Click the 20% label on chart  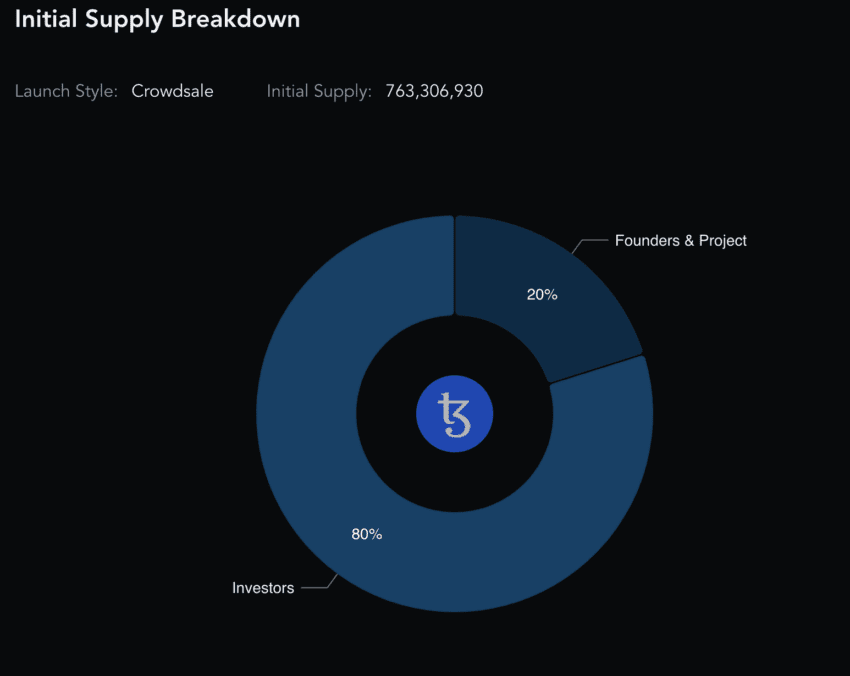click(x=542, y=294)
